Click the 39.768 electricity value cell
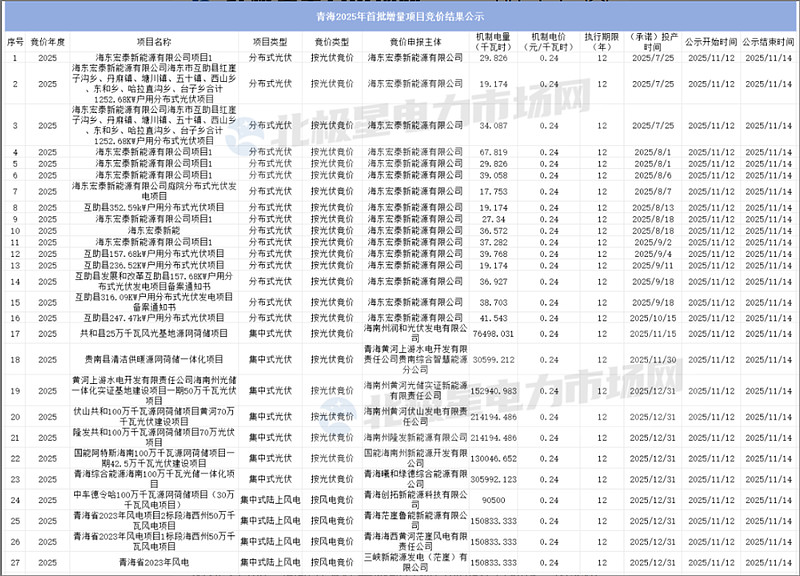This screenshot has height=576, width=800. [x=493, y=254]
